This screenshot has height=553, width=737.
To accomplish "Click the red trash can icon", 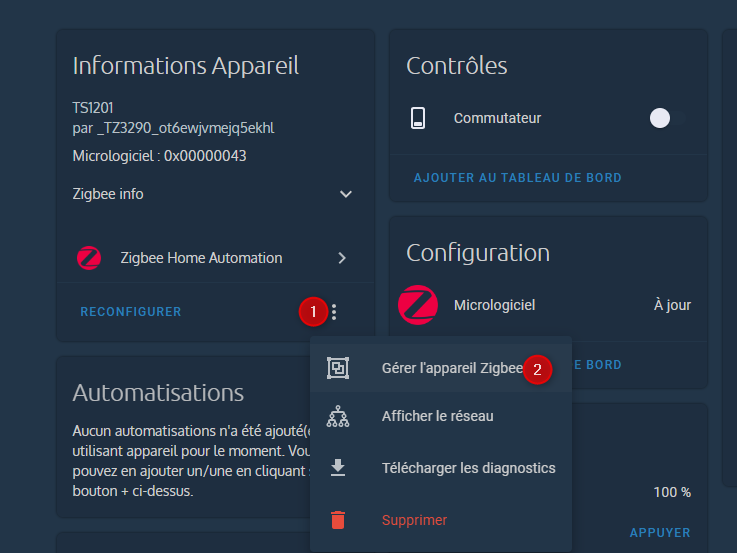I will tap(338, 520).
